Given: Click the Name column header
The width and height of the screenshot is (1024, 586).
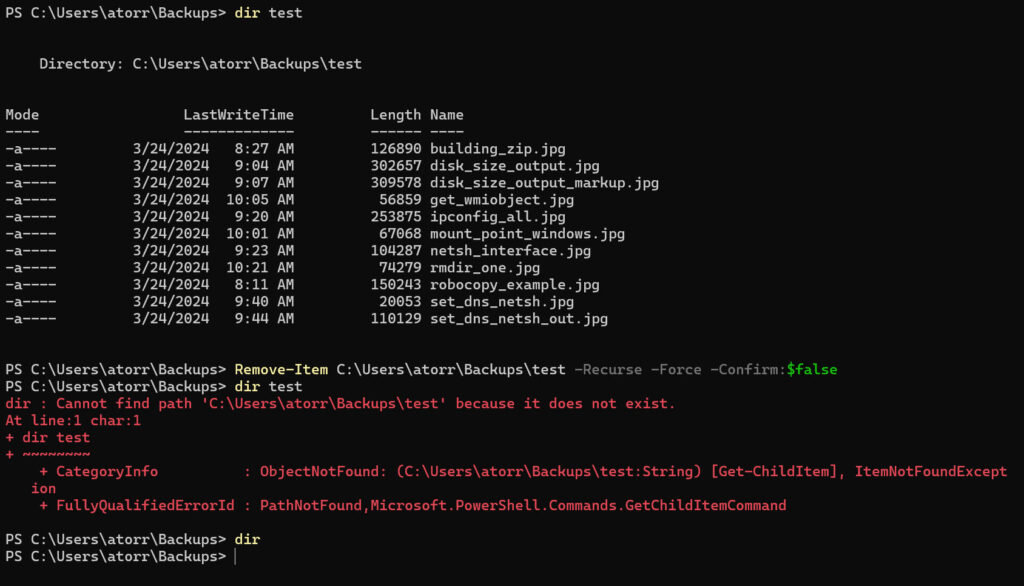Looking at the screenshot, I should point(447,115).
